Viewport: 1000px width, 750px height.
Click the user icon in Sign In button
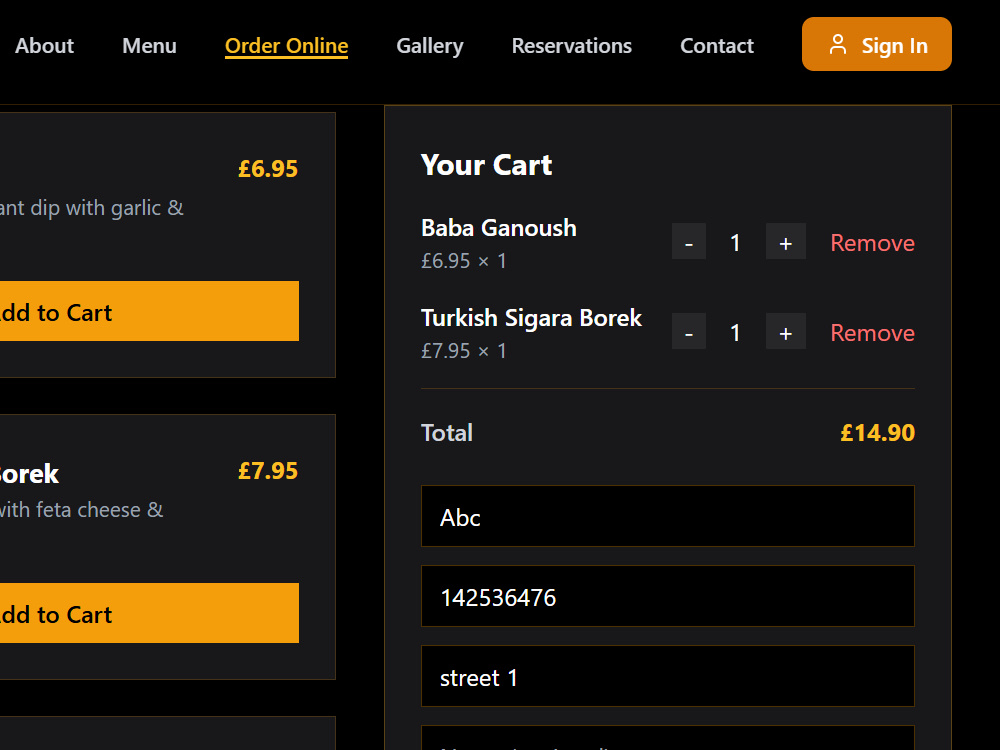(x=837, y=45)
